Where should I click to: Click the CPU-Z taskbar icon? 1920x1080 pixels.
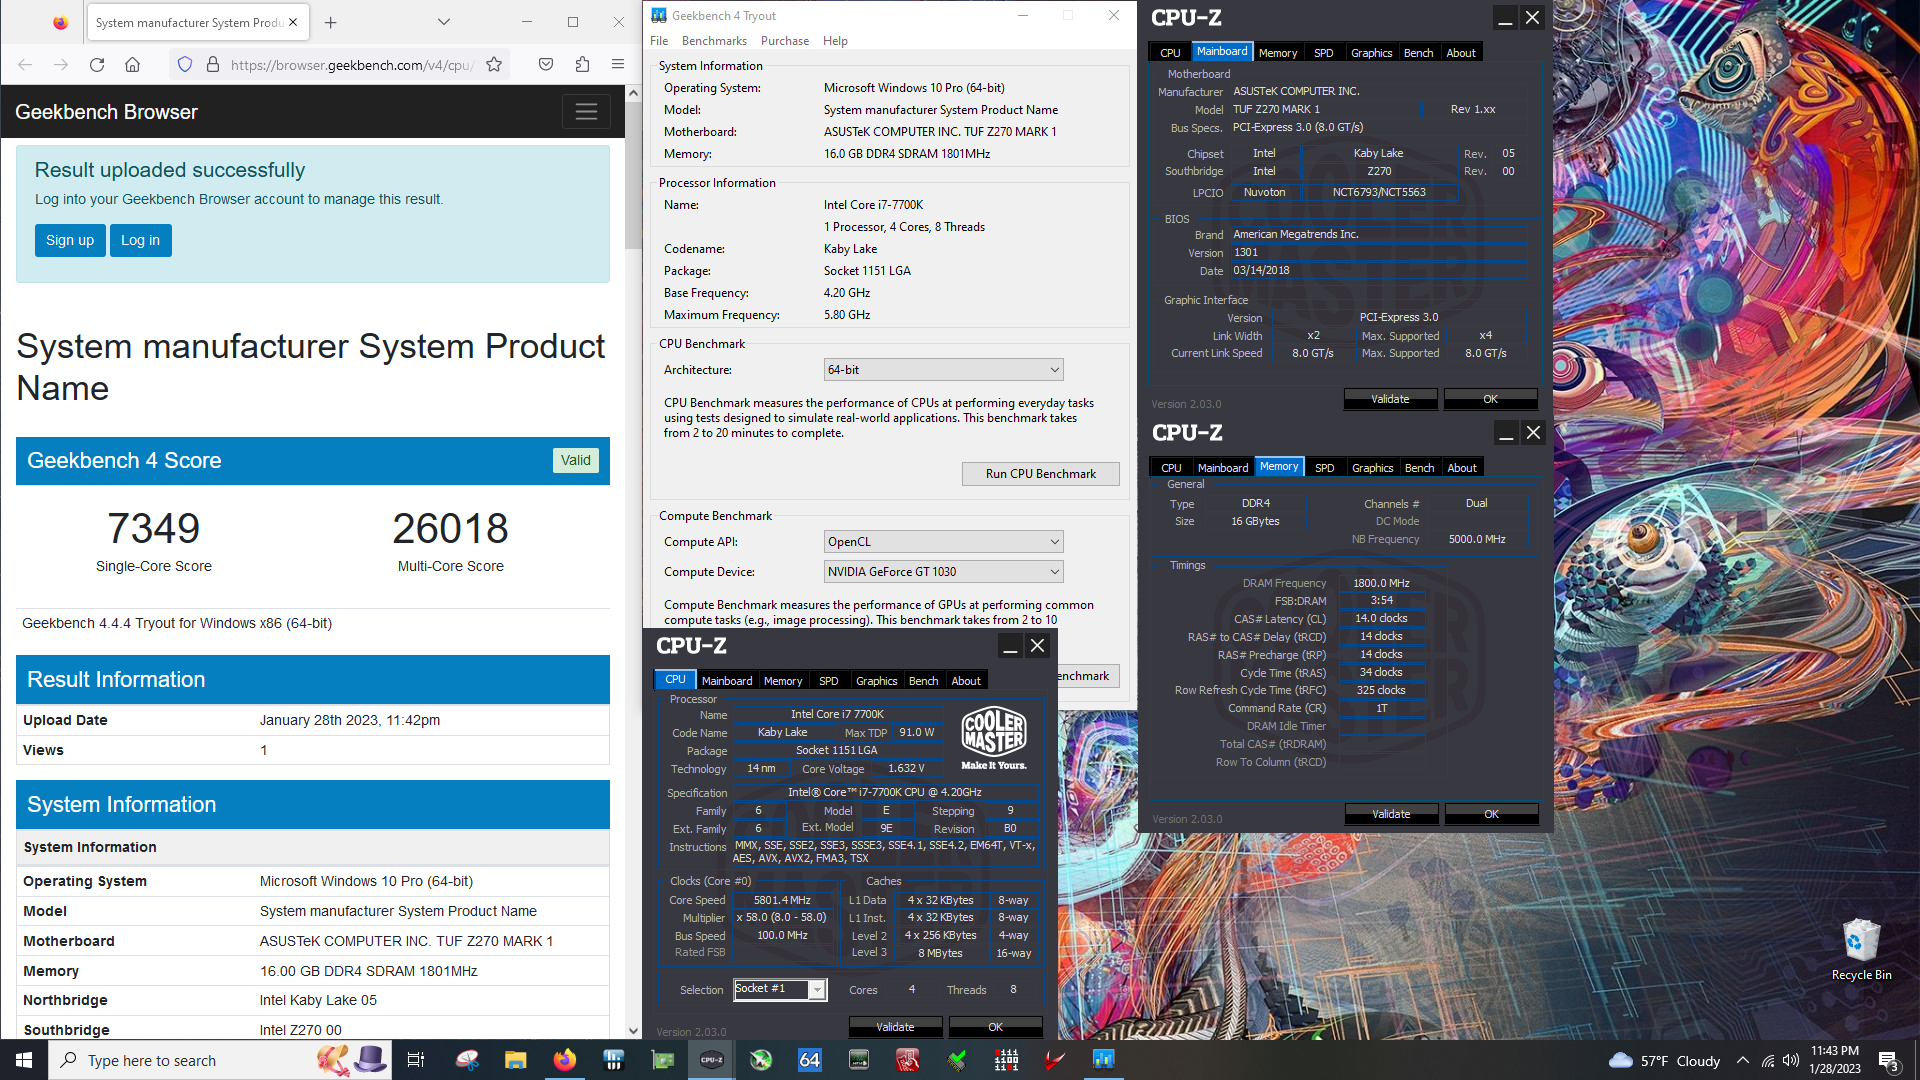(x=712, y=1060)
